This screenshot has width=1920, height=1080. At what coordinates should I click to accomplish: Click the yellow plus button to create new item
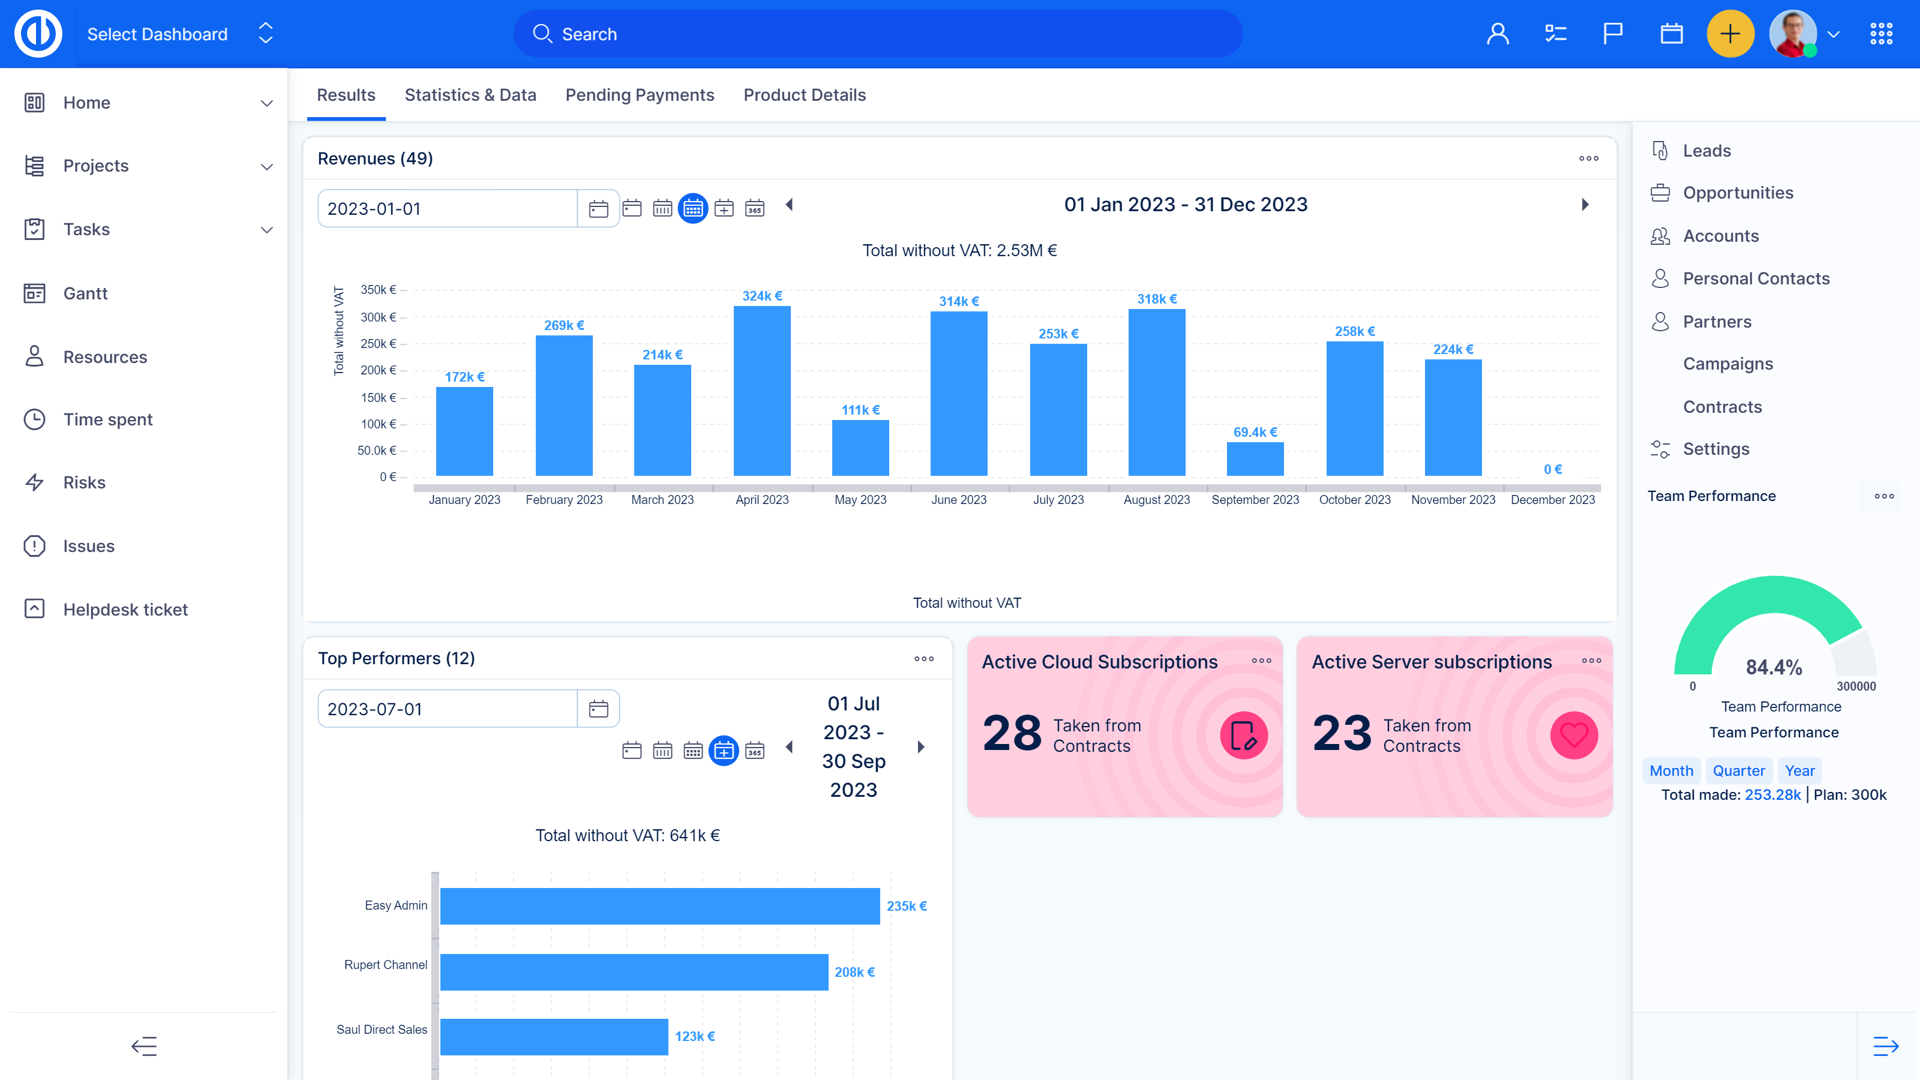tap(1730, 33)
